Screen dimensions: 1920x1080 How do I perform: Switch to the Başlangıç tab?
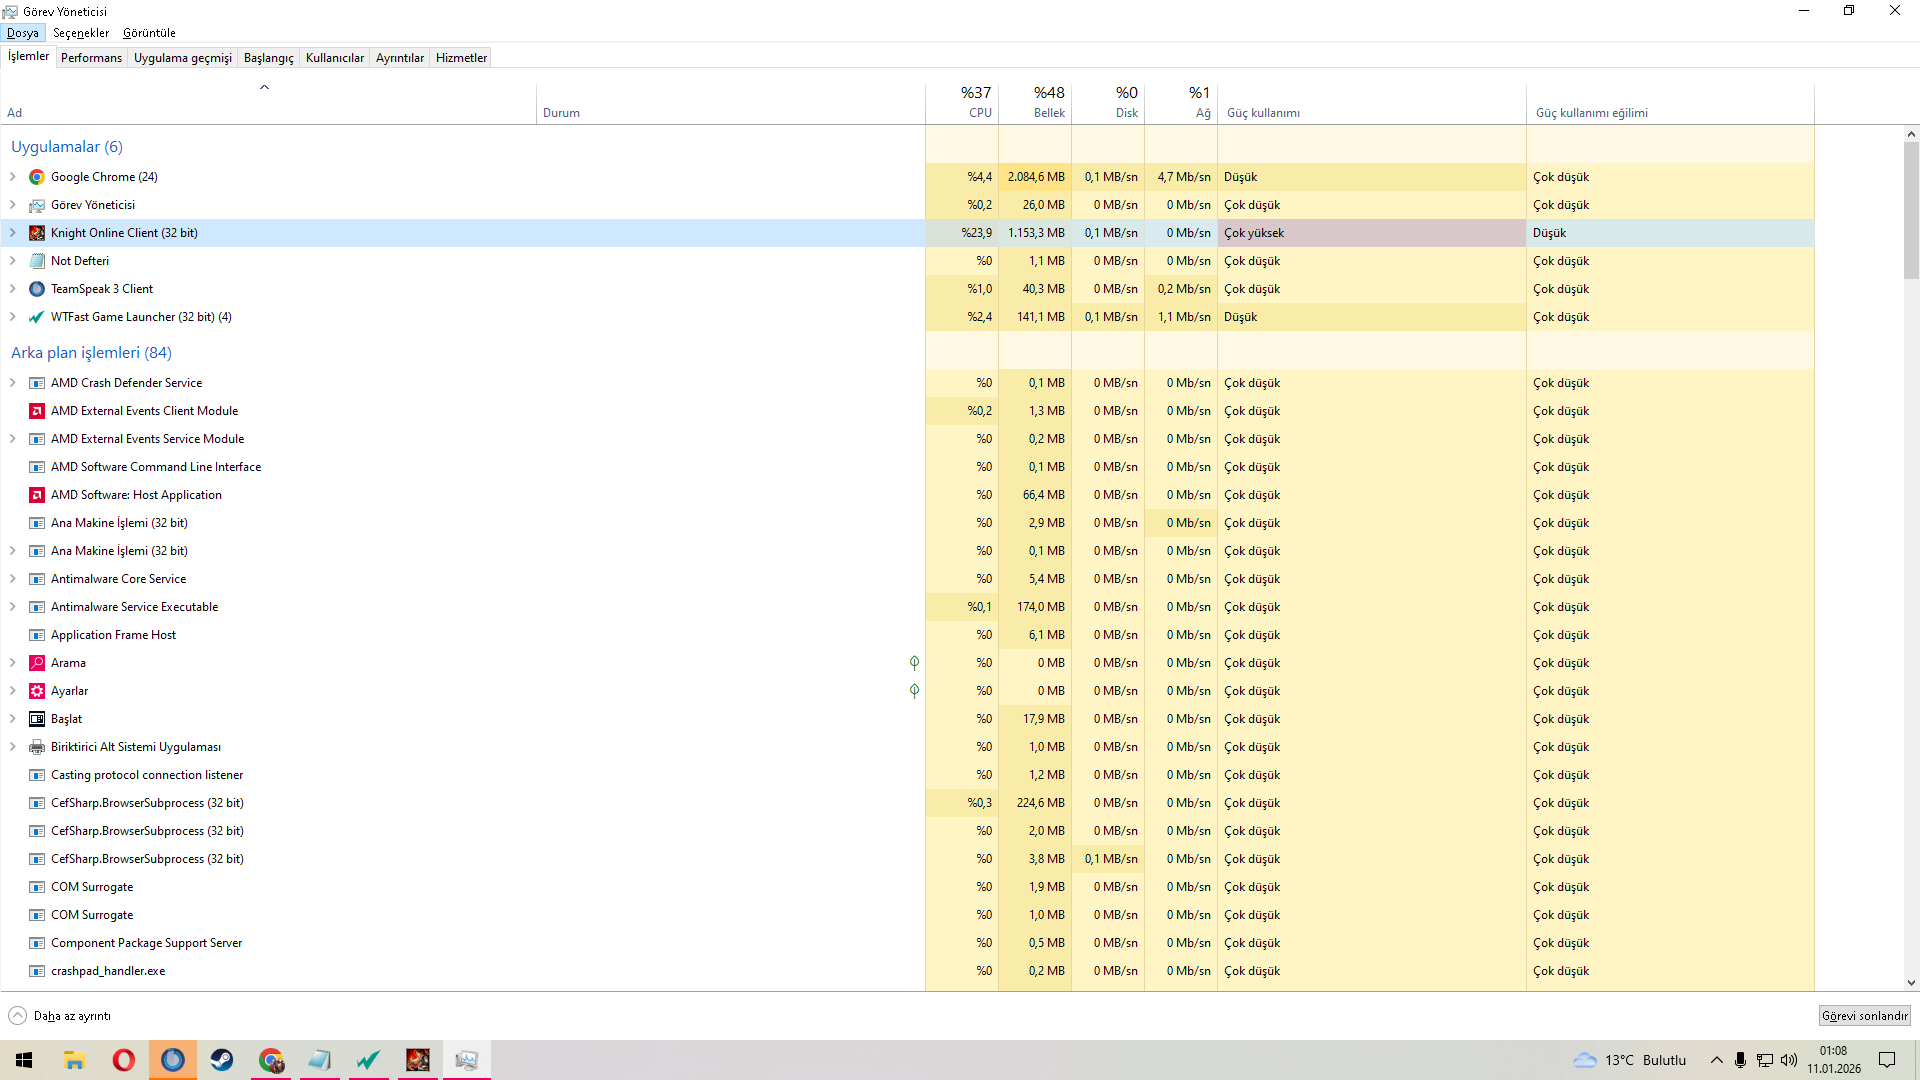[269, 58]
